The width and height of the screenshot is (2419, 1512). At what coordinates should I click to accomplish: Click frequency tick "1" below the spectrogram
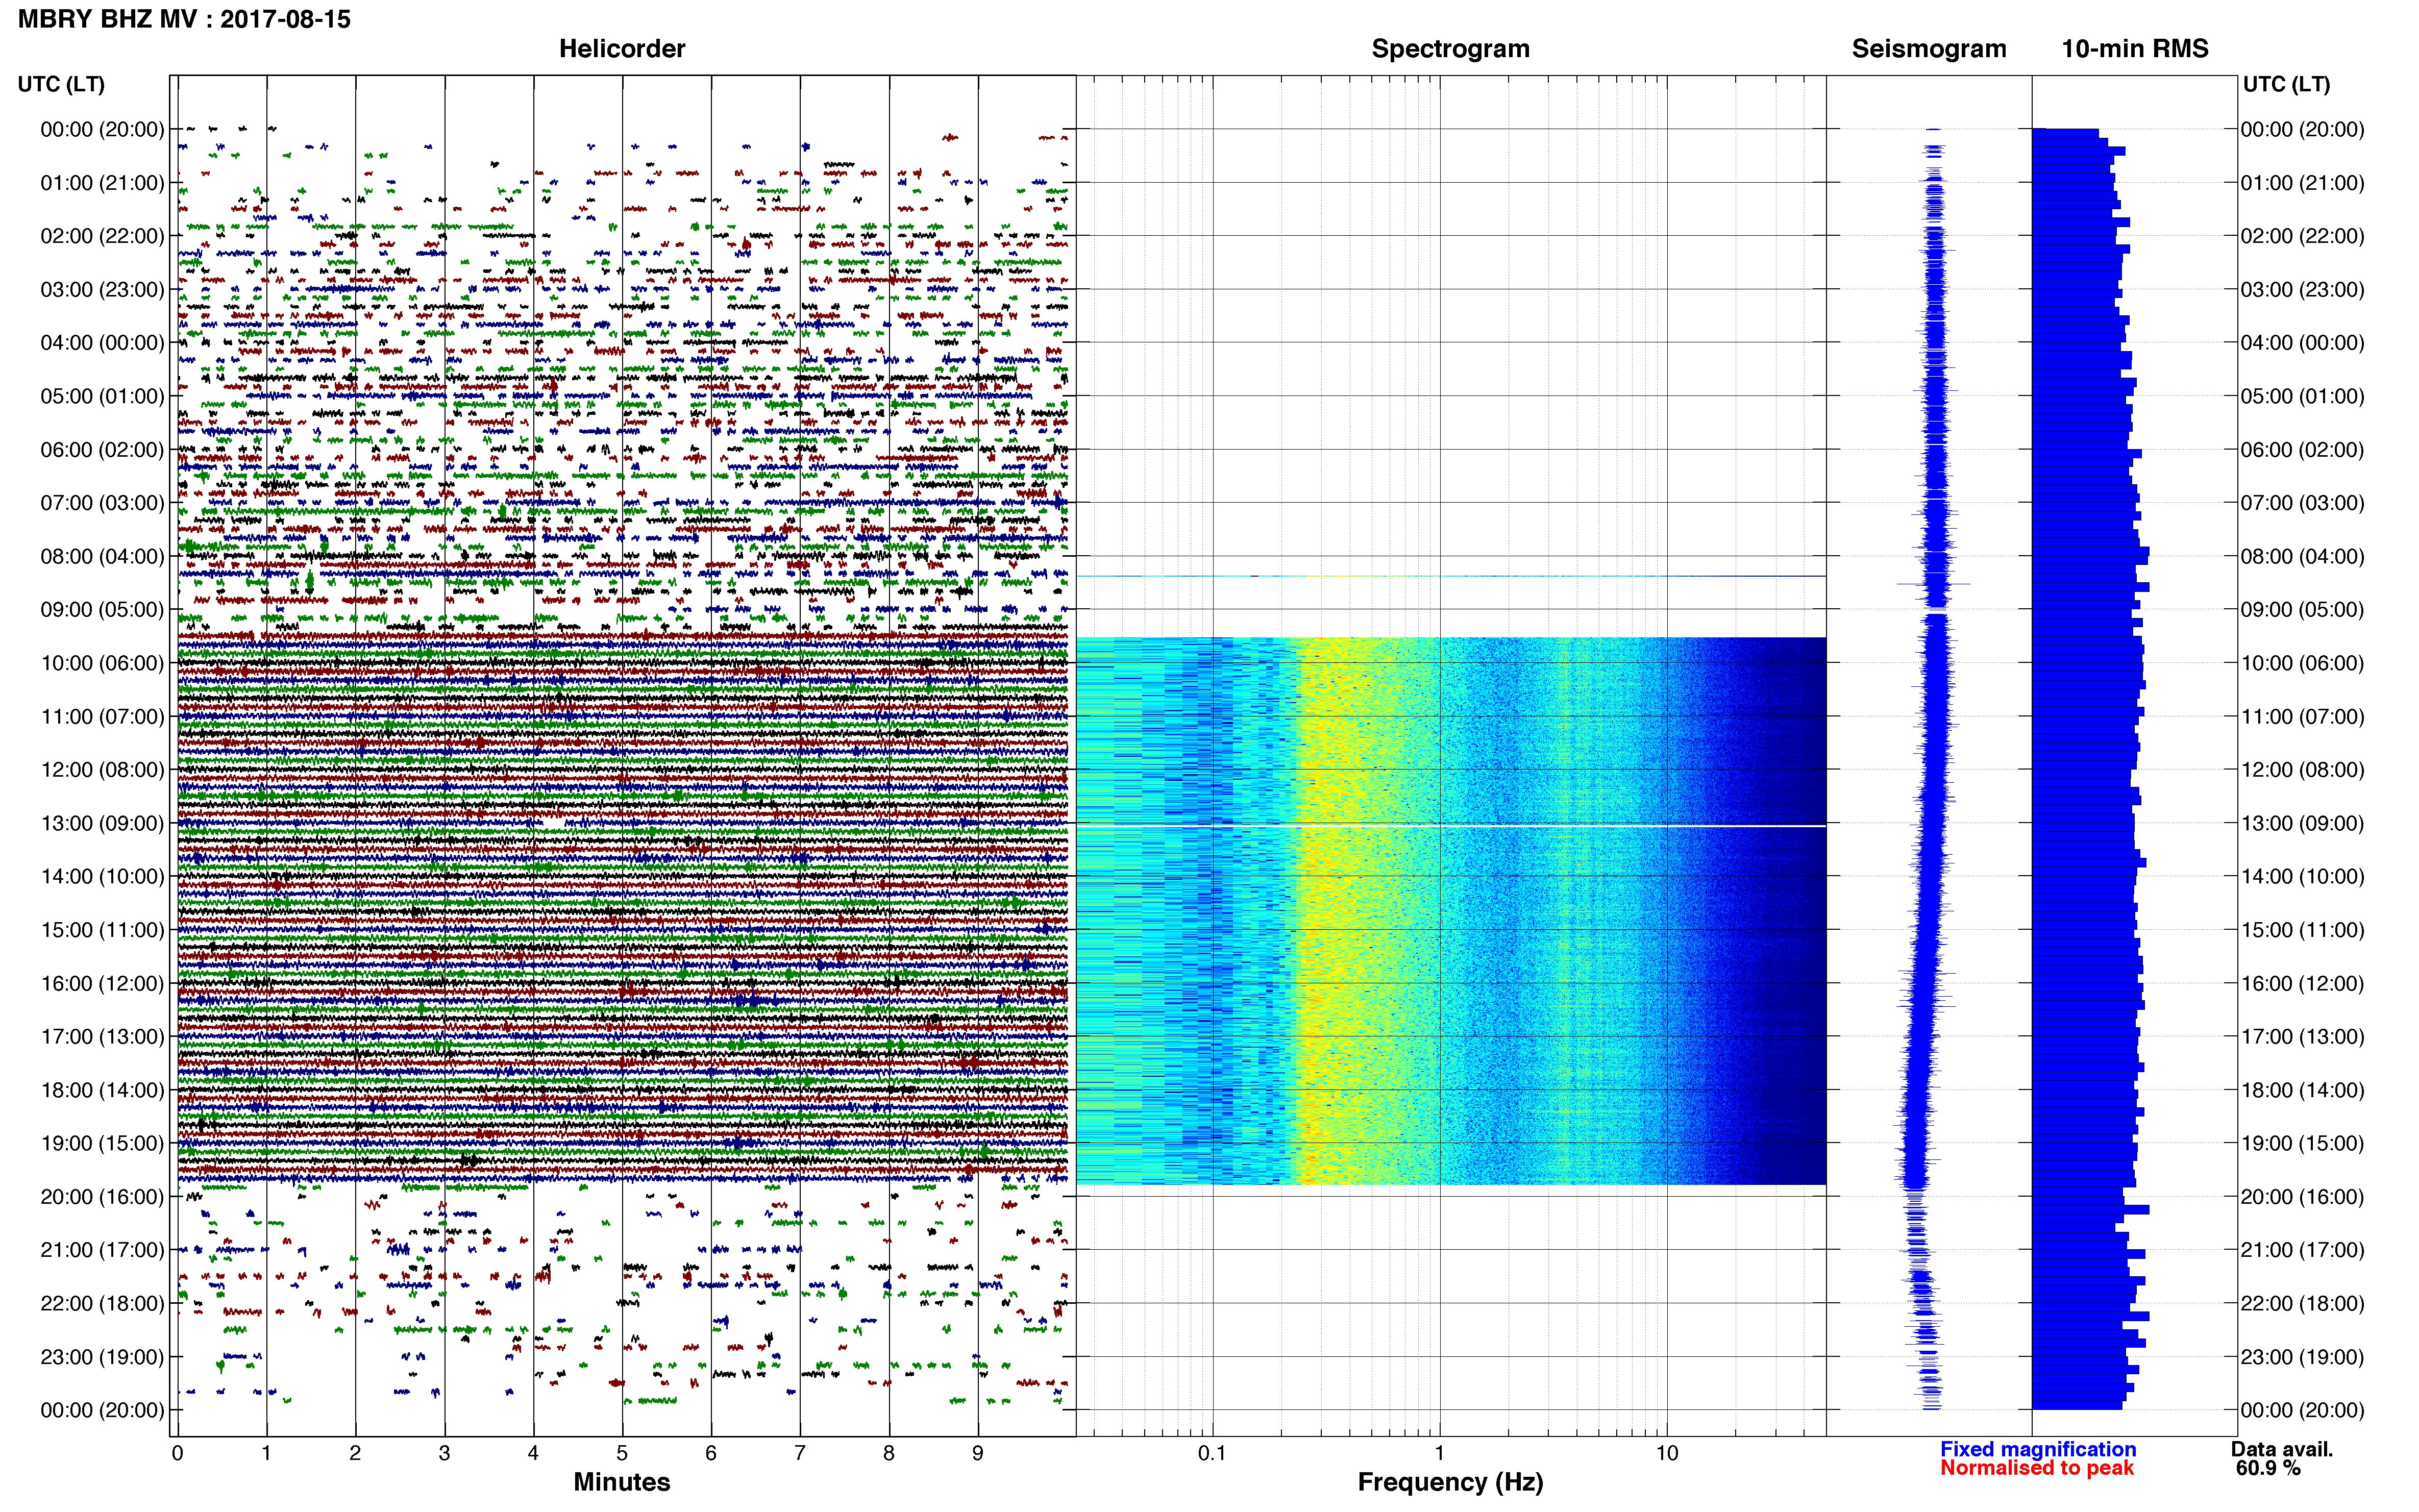coord(1439,1453)
